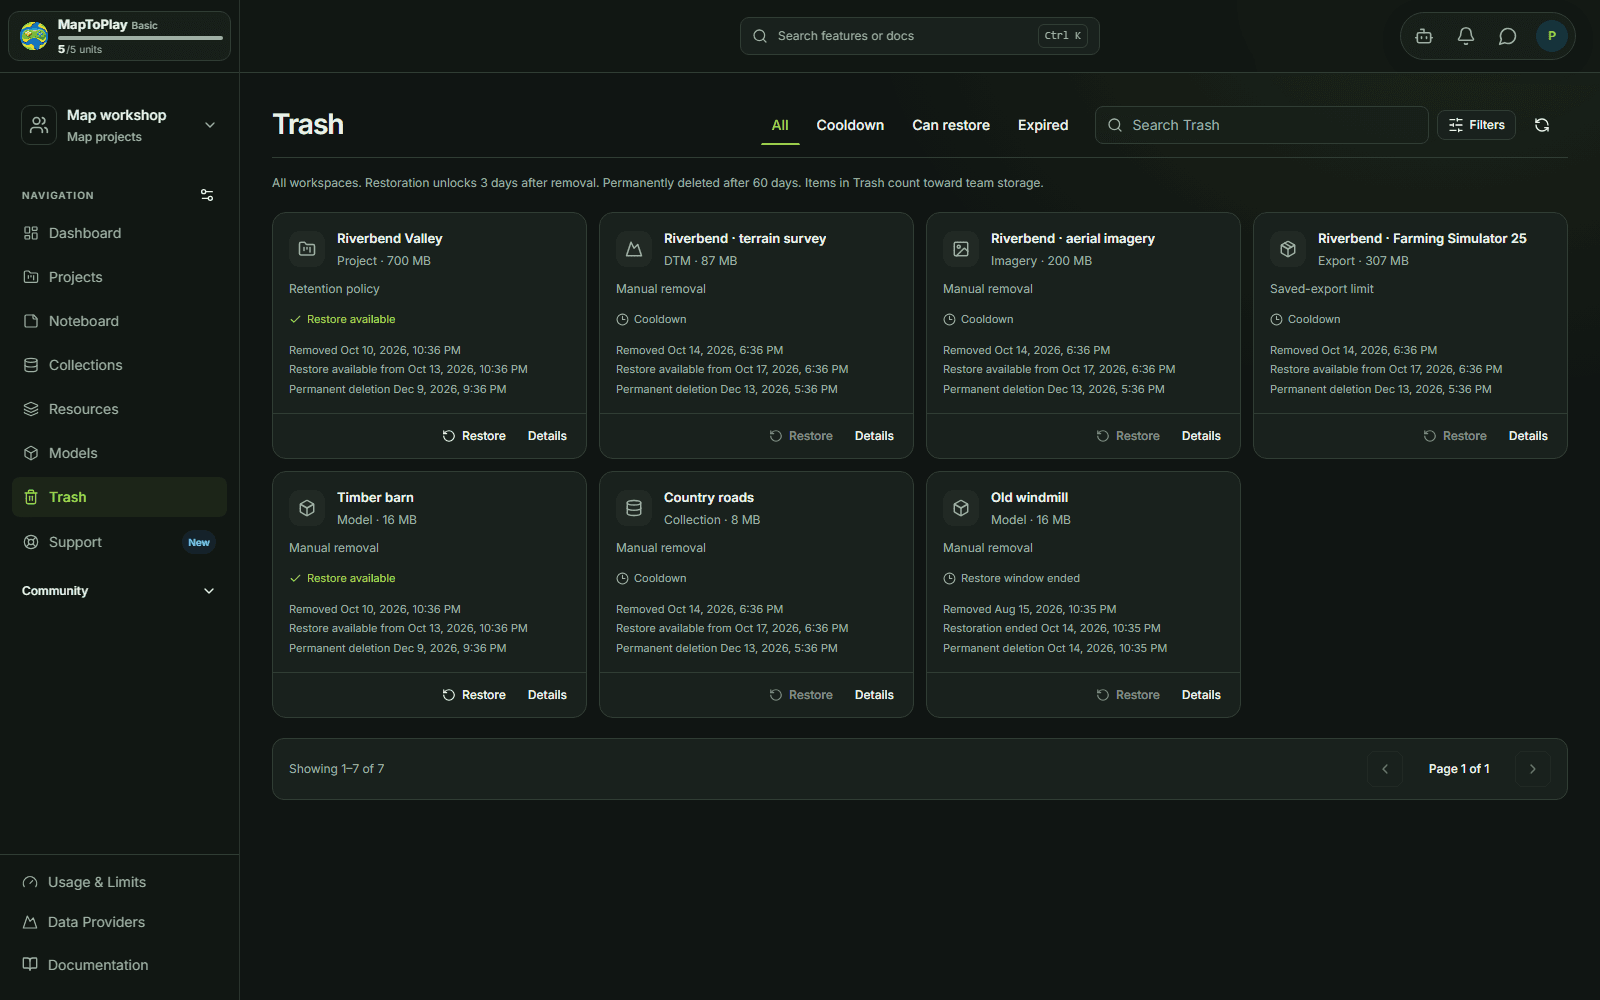Open Resources in sidebar
The image size is (1600, 1000).
pos(119,409)
